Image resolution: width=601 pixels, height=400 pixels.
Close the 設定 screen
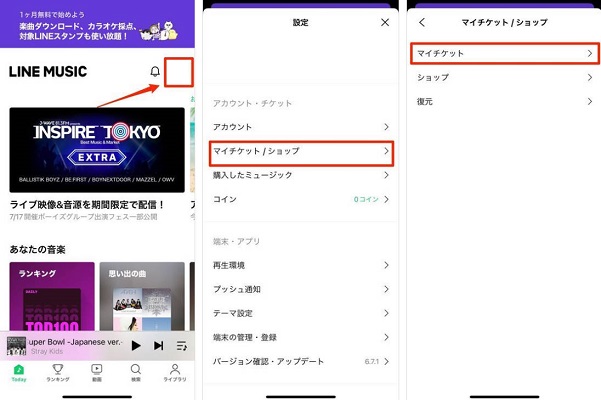(x=385, y=23)
